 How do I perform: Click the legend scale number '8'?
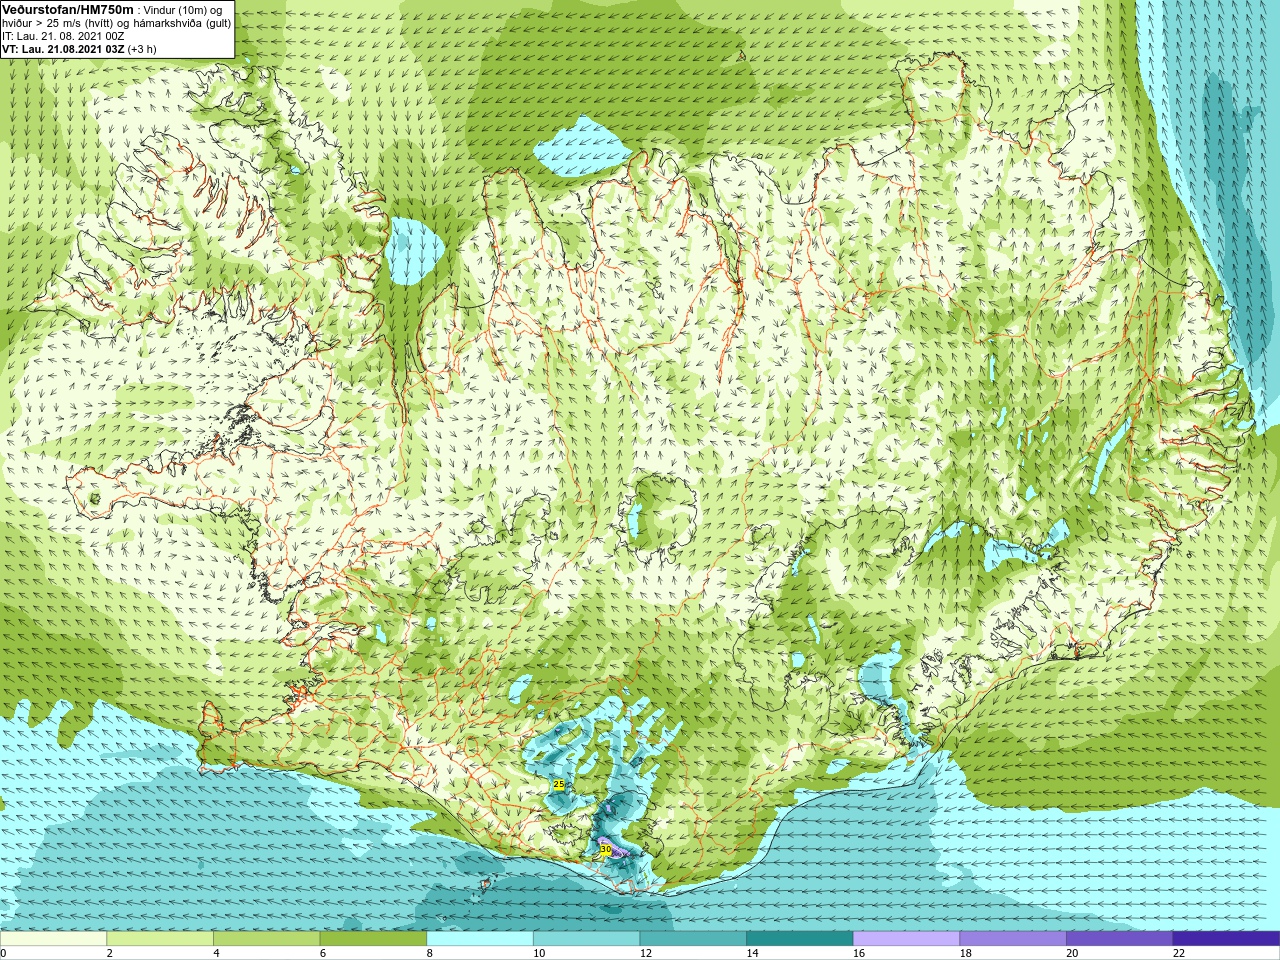pos(431,953)
